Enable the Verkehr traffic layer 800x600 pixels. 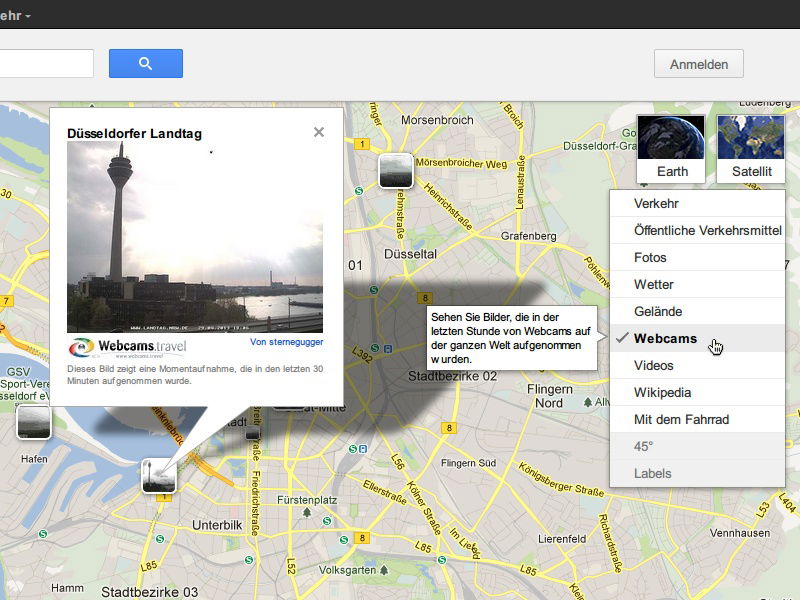(x=697, y=204)
